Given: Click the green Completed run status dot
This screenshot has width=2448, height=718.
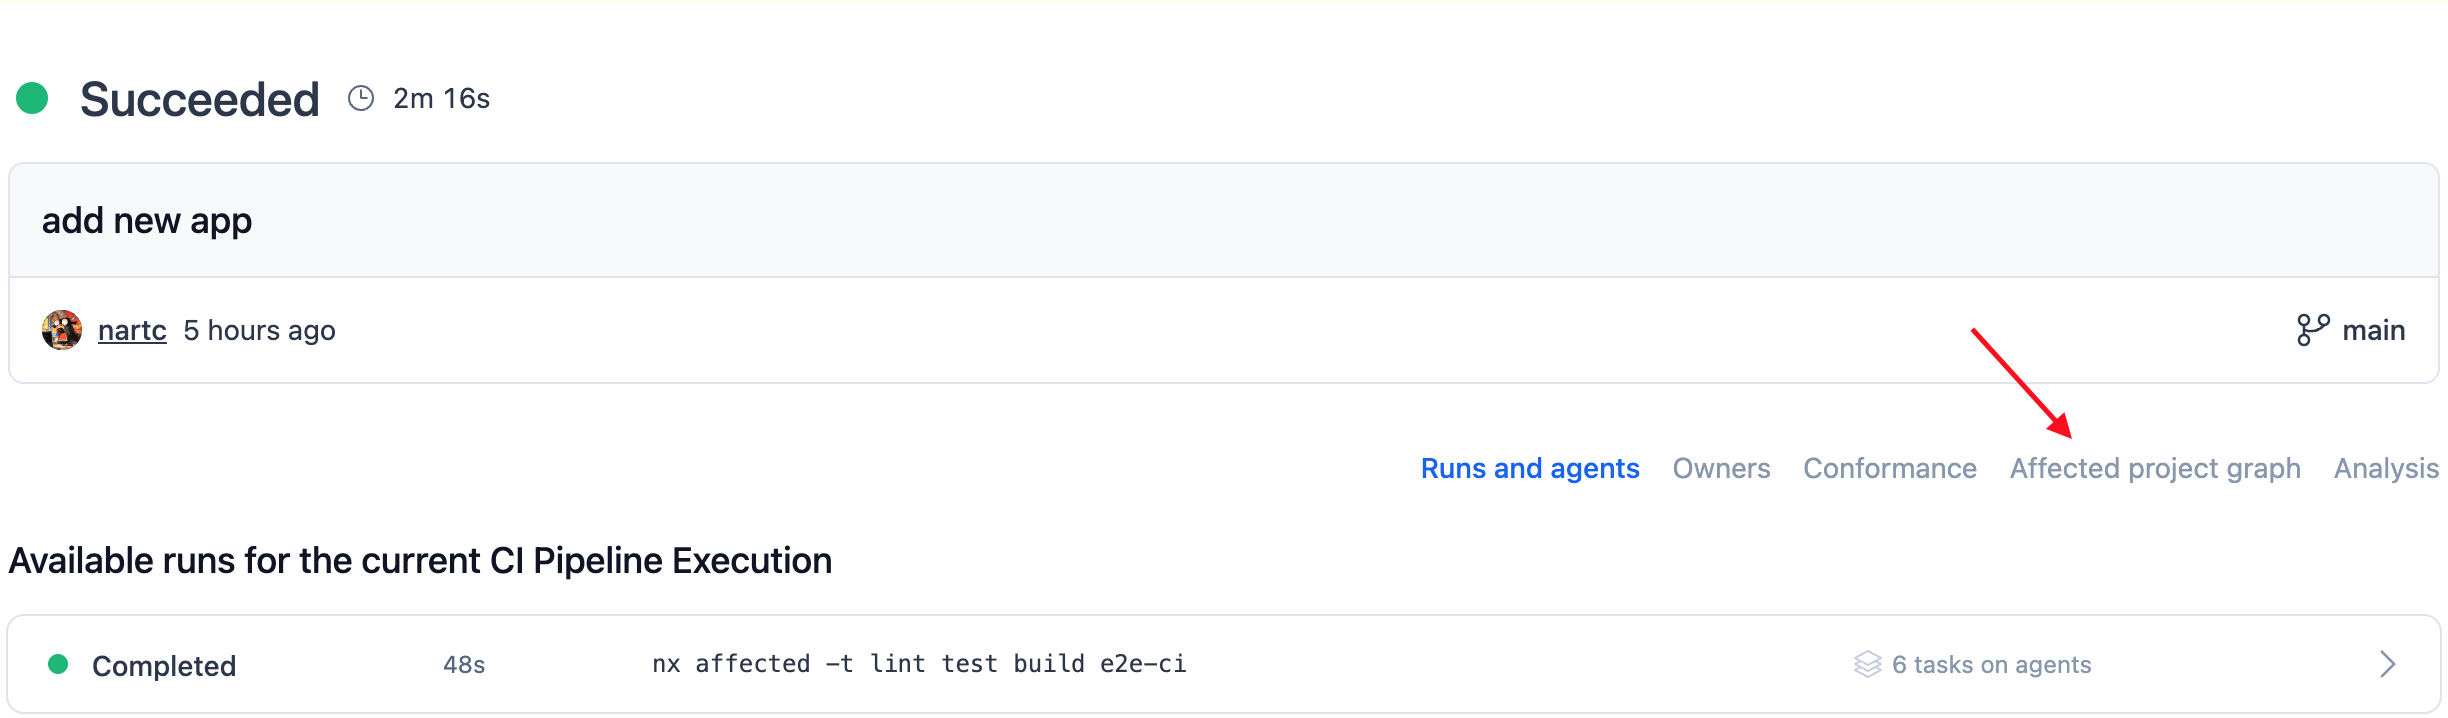Looking at the screenshot, I should pos(58,664).
